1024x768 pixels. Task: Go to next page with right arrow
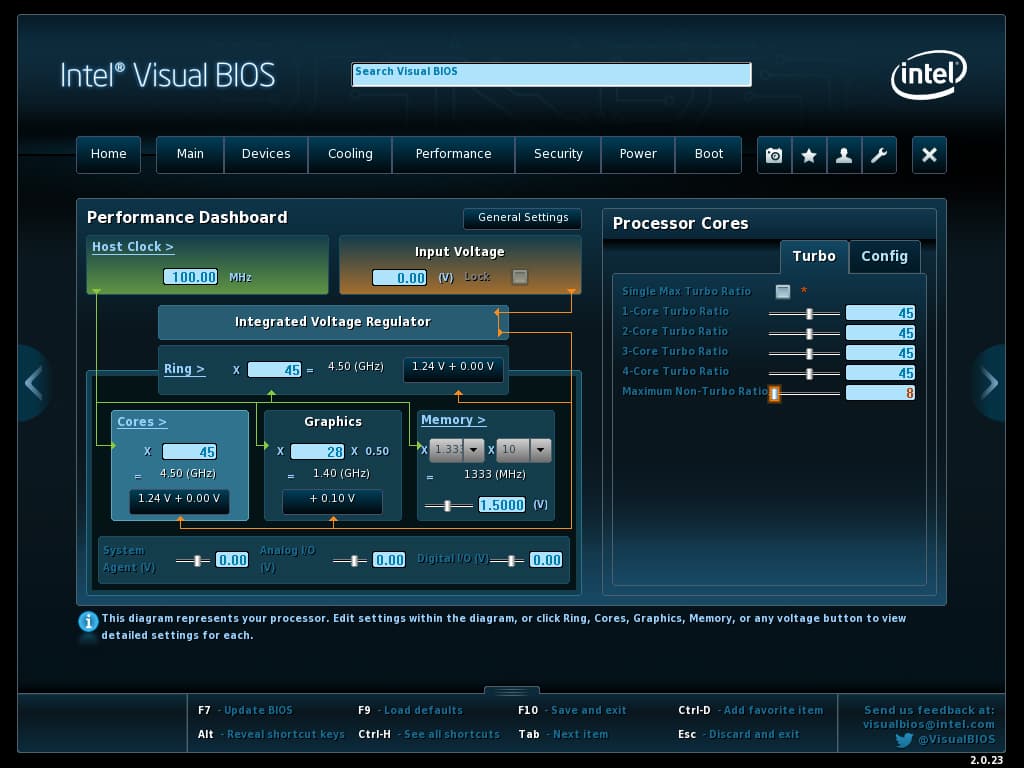tap(989, 383)
